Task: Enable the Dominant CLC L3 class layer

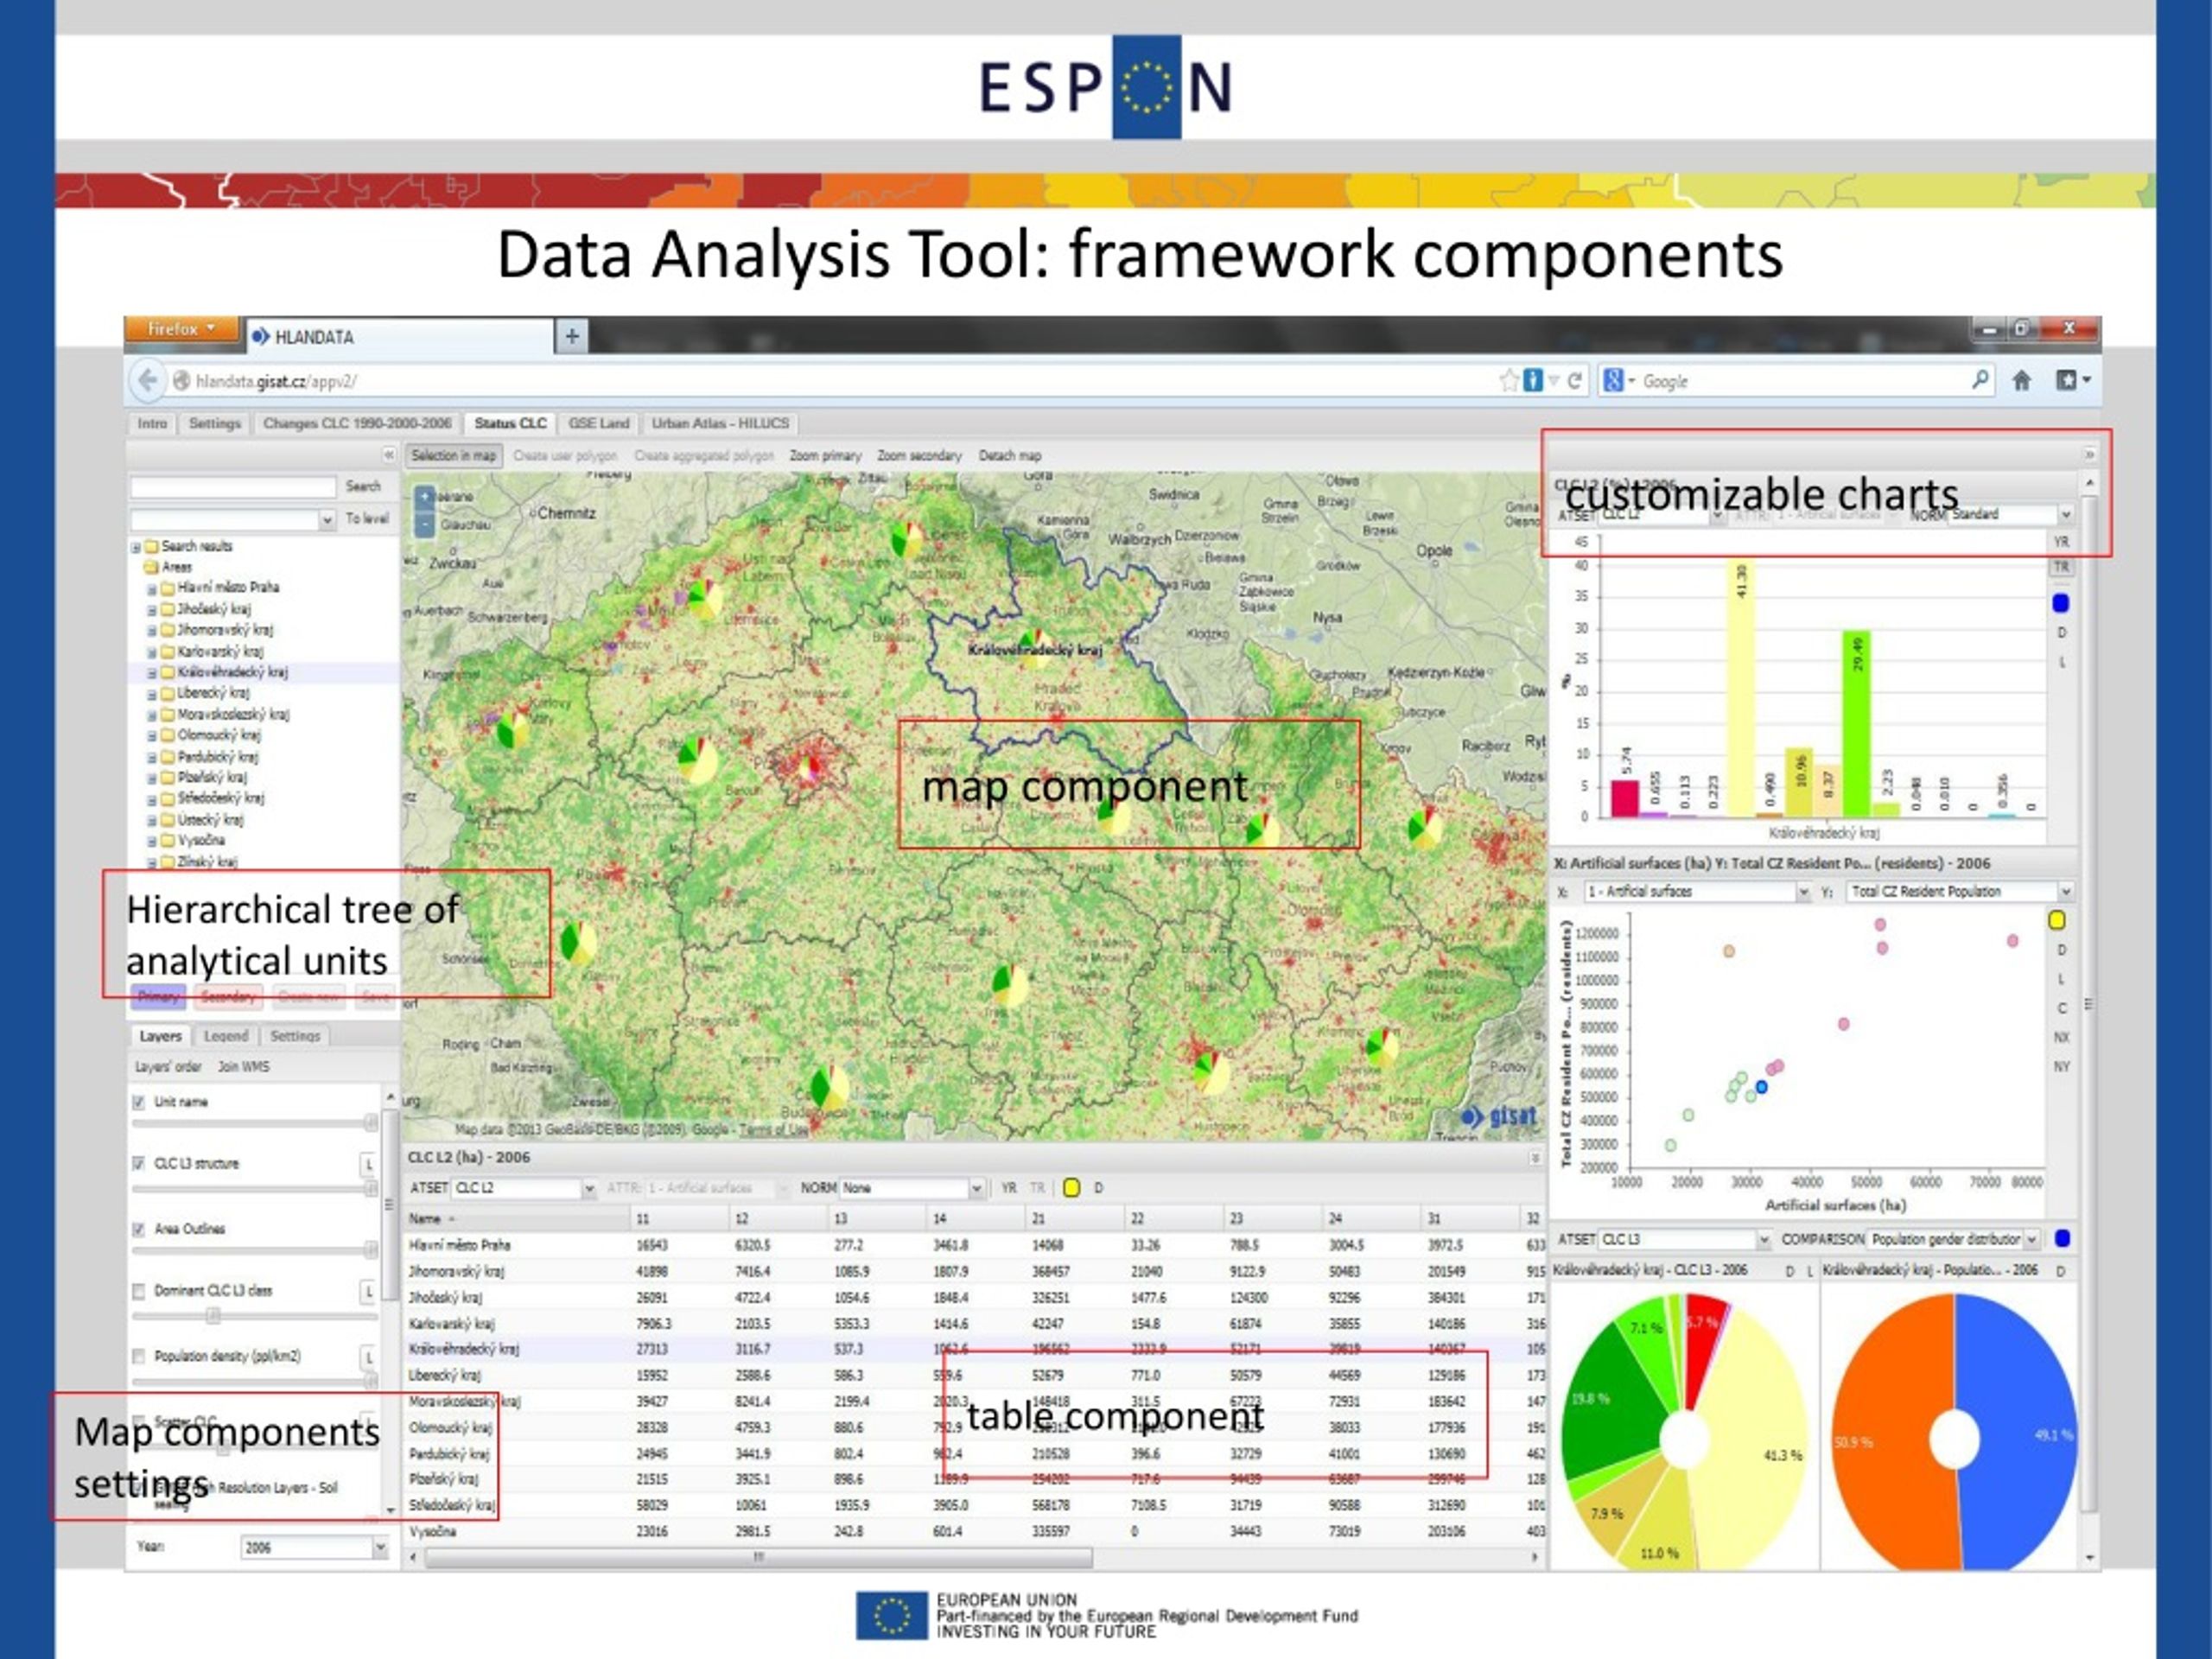Action: tap(139, 1291)
